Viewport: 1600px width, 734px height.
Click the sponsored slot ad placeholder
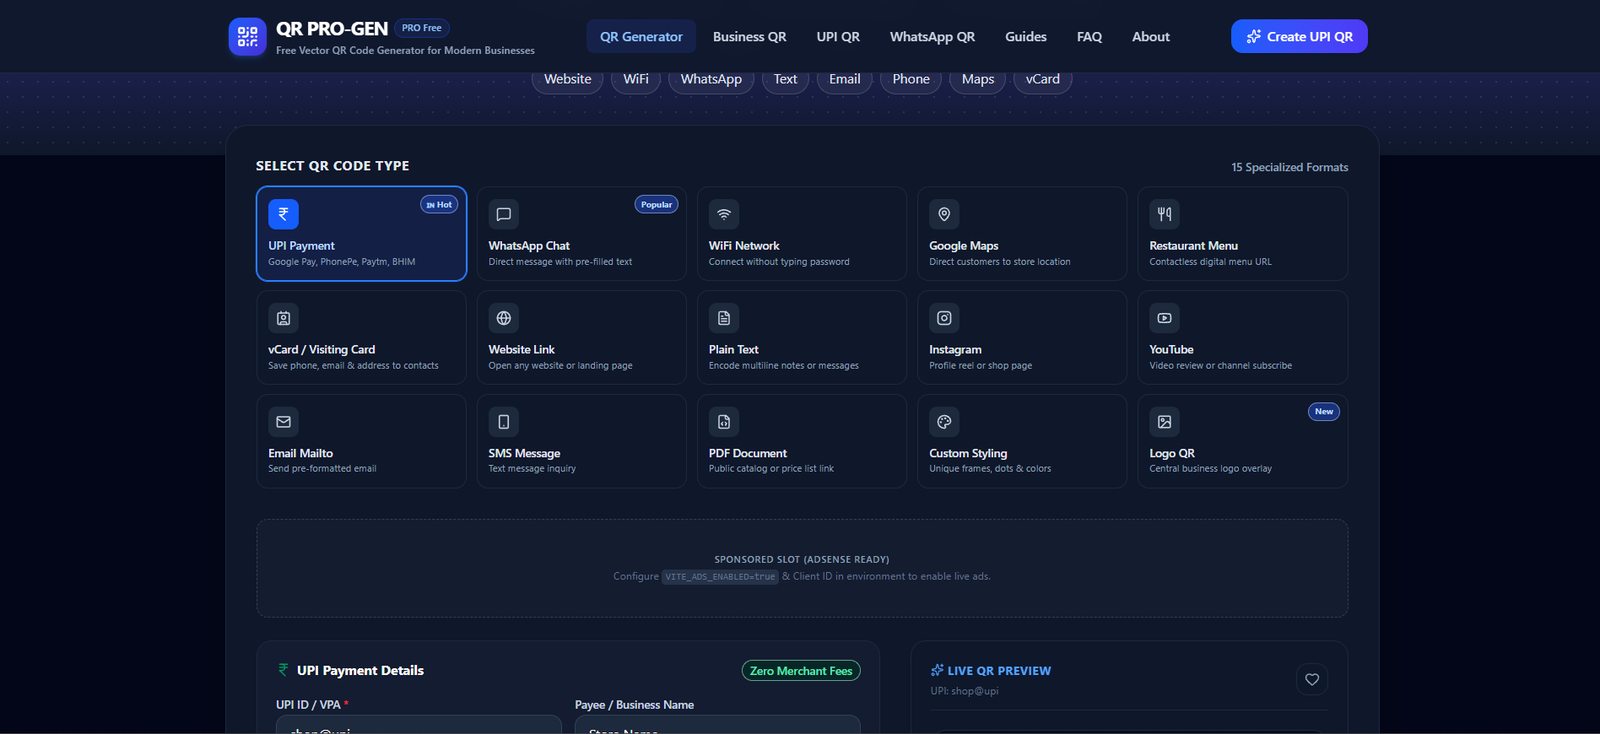(x=802, y=568)
